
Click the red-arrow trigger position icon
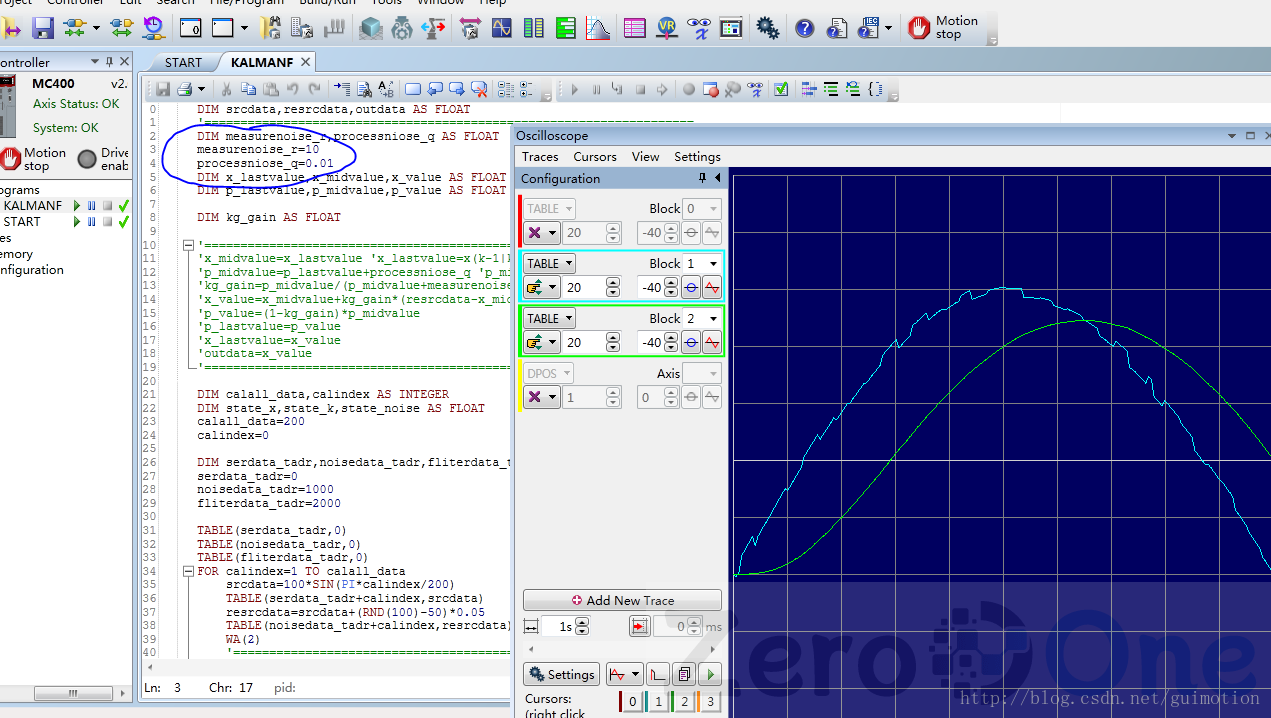pyautogui.click(x=639, y=626)
